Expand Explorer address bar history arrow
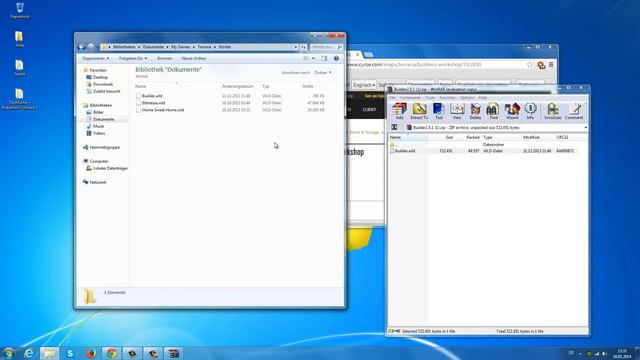The height and width of the screenshot is (360, 640). 296,47
